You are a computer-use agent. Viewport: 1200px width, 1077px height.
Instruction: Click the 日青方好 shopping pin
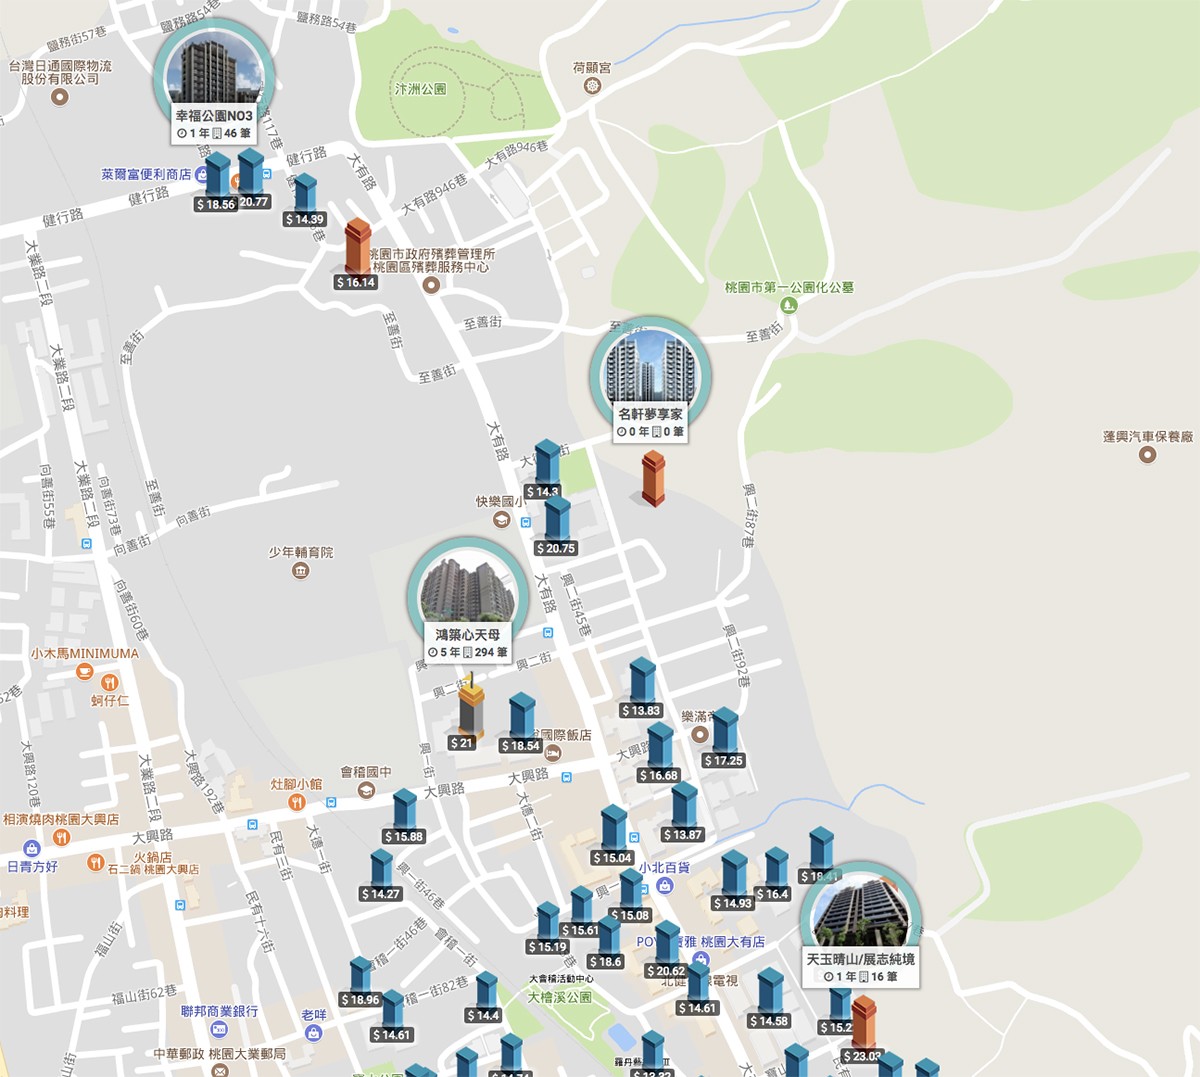click(32, 849)
